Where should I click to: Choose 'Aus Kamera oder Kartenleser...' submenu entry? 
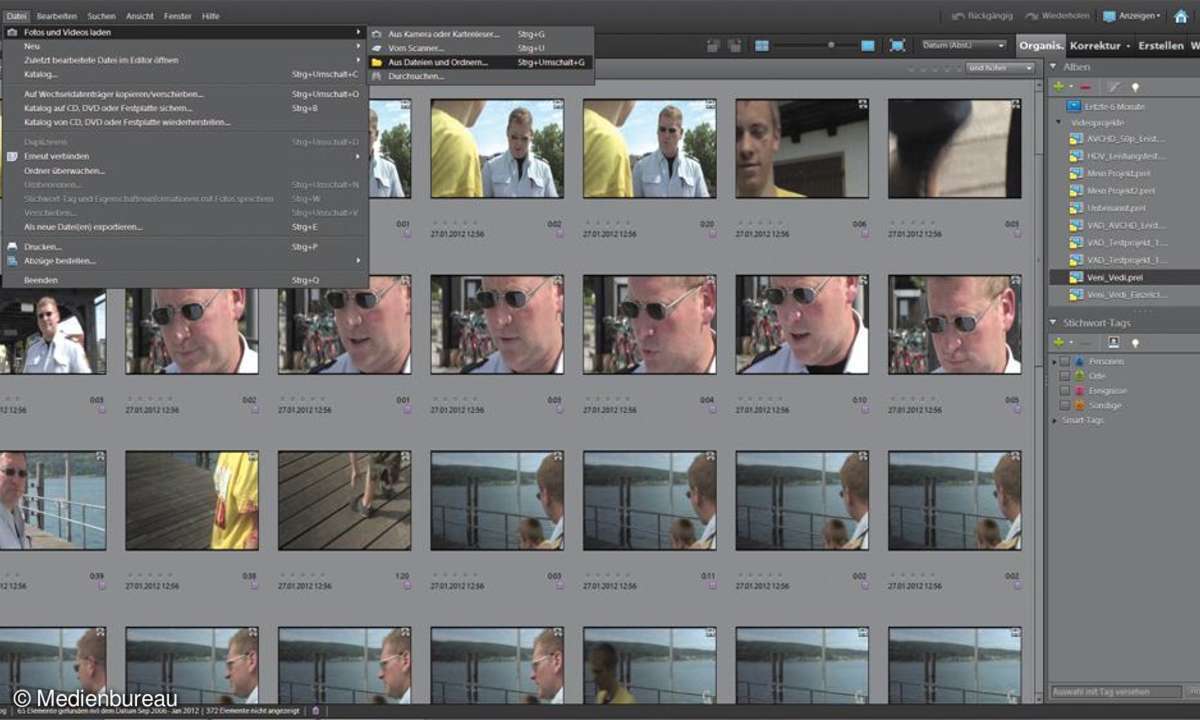click(x=480, y=34)
